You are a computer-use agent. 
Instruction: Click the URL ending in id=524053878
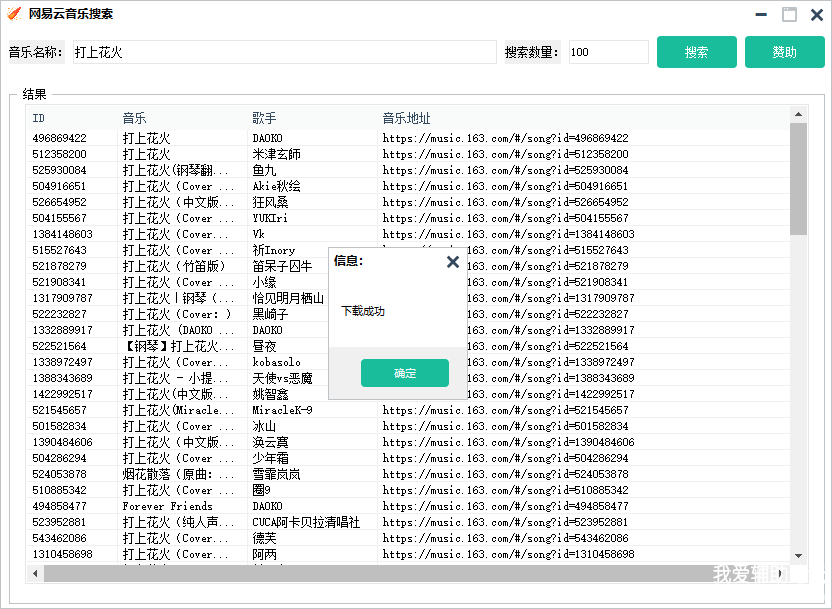point(506,474)
